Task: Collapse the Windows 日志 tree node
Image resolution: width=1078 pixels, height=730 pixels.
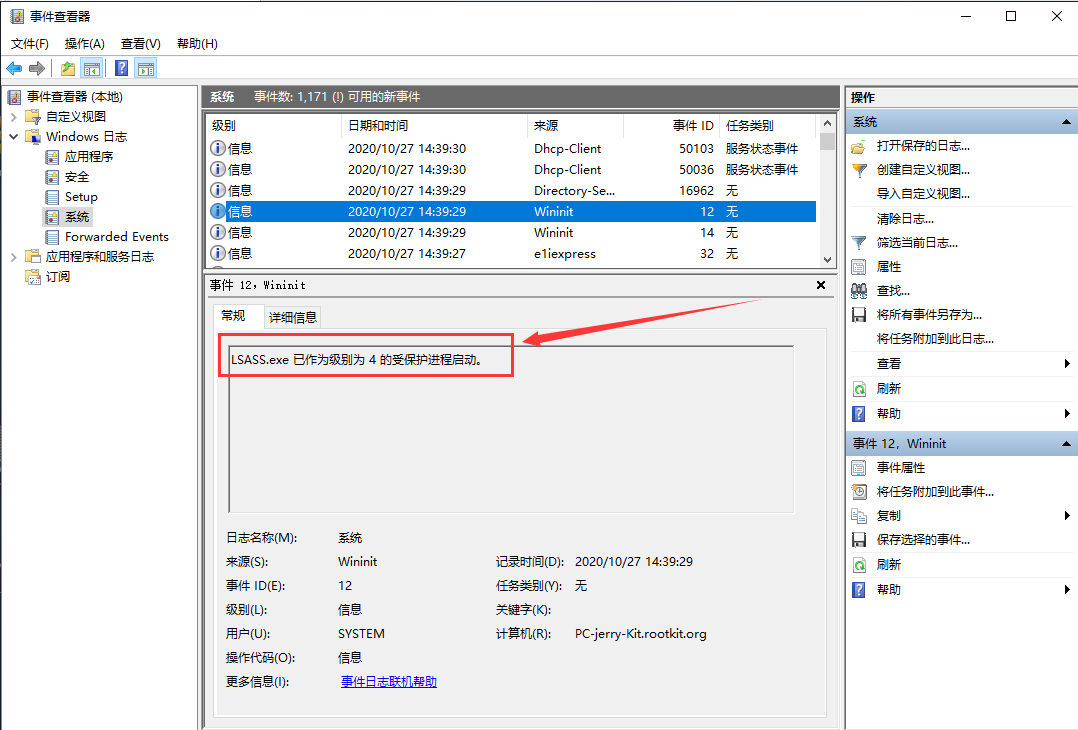Action: coord(14,137)
